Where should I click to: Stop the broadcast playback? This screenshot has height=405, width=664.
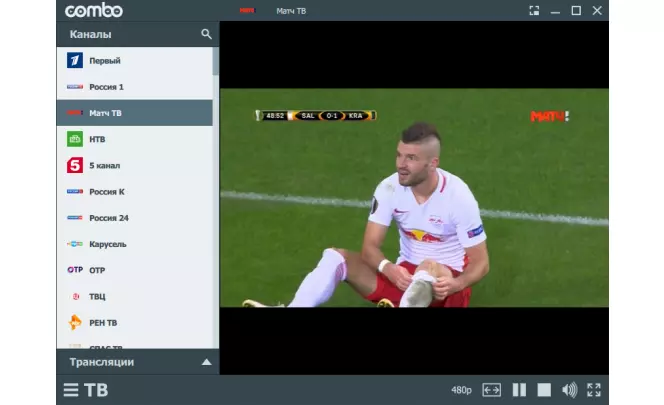click(544, 390)
